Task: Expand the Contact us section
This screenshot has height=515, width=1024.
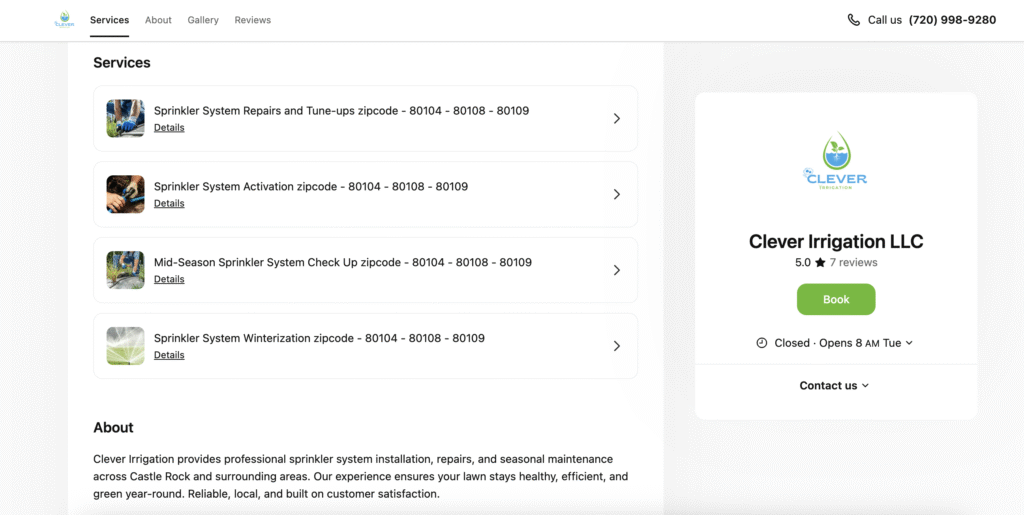Action: coord(835,386)
